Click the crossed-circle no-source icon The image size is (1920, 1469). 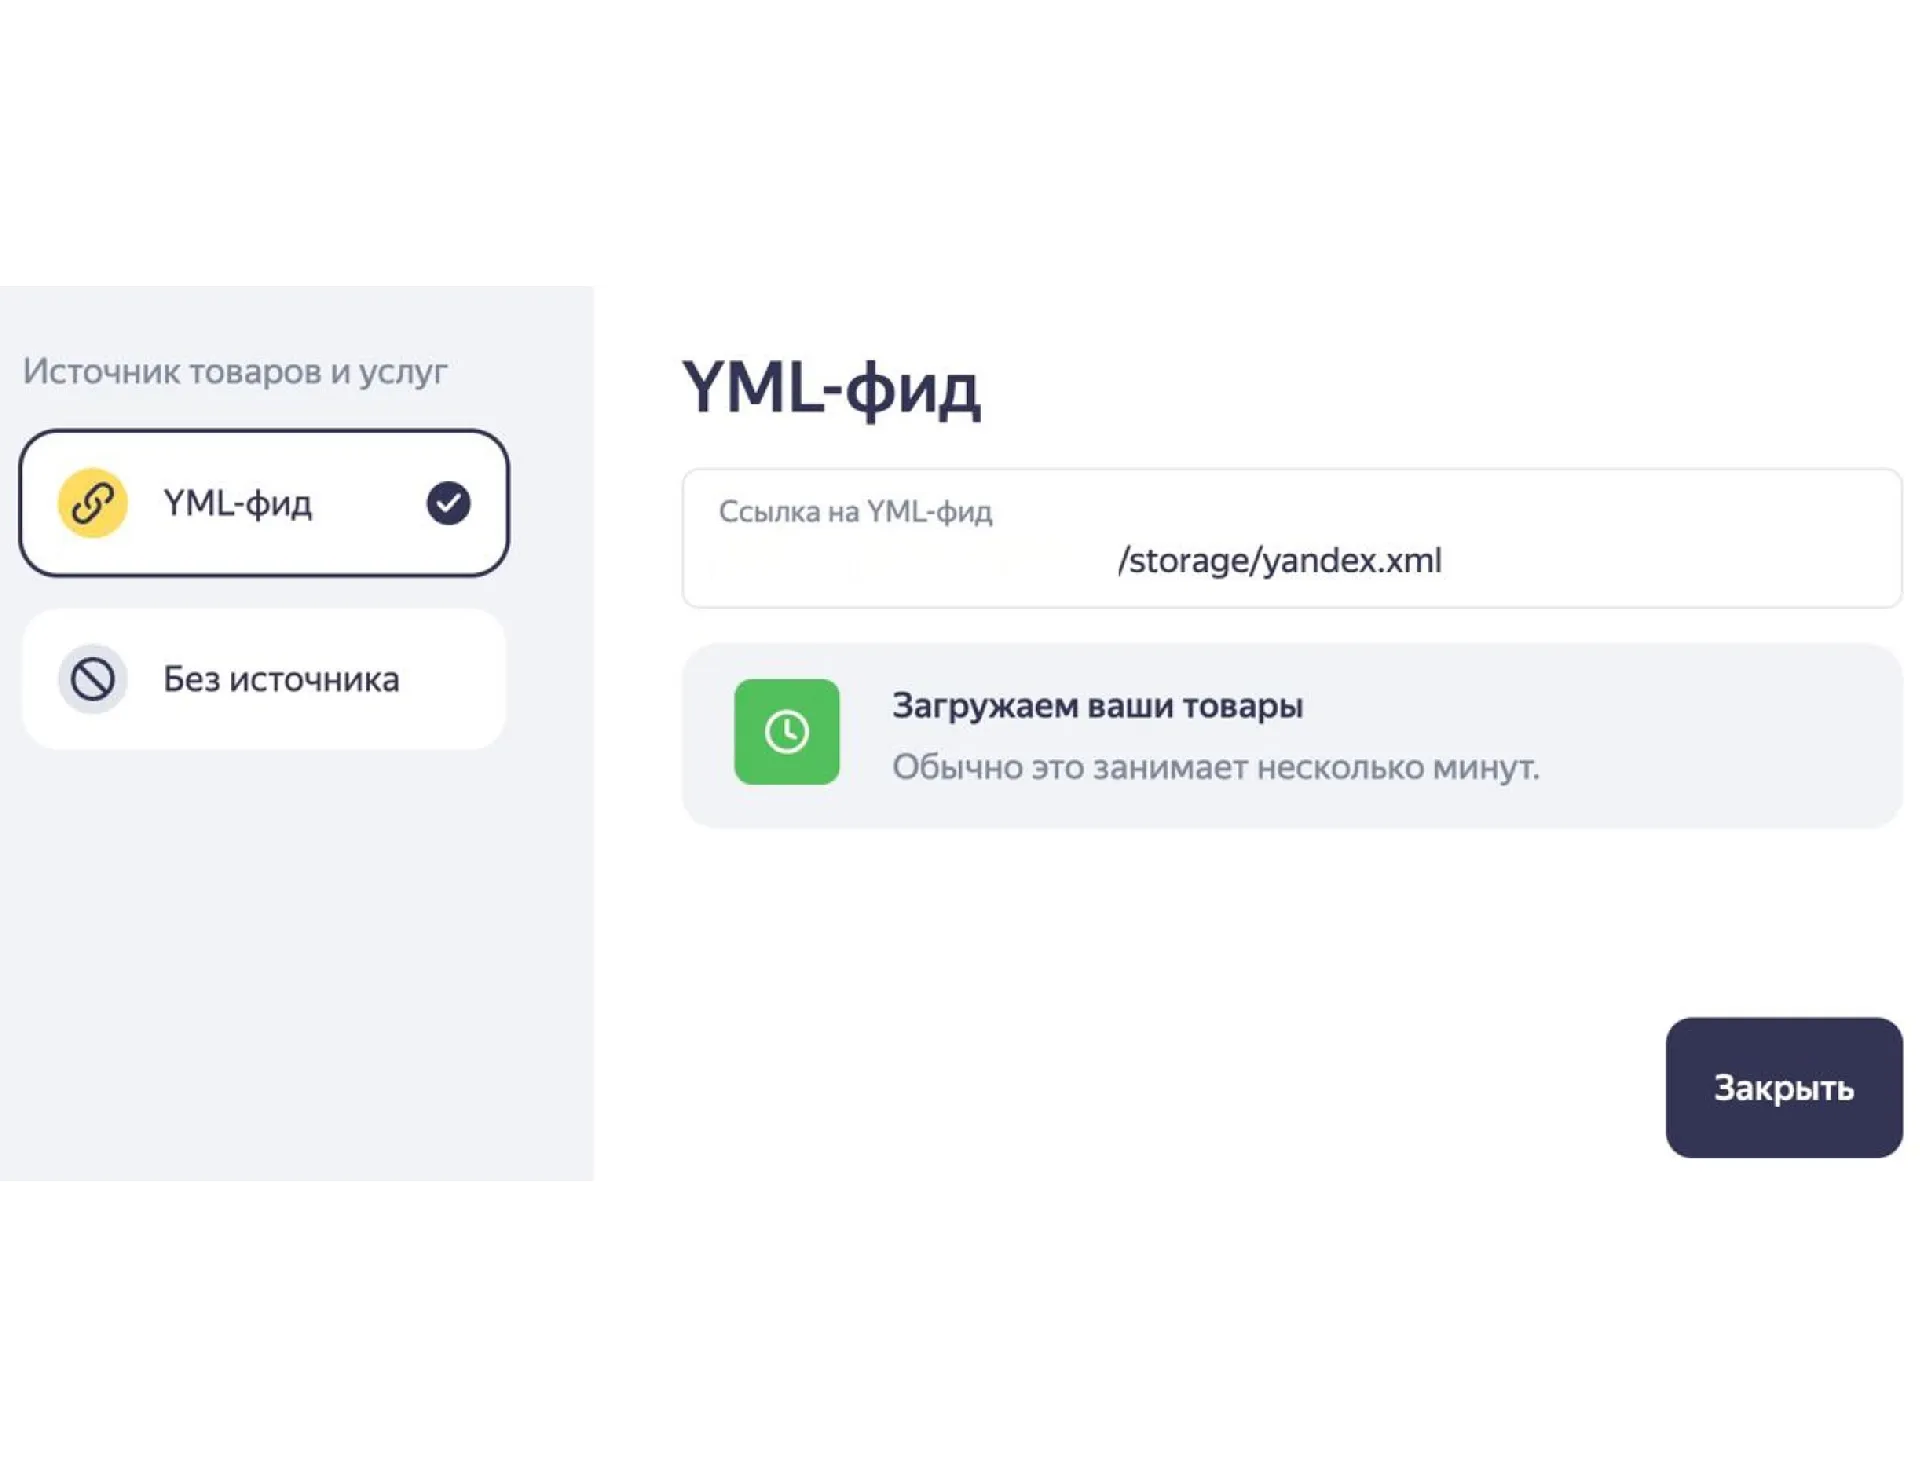92,679
